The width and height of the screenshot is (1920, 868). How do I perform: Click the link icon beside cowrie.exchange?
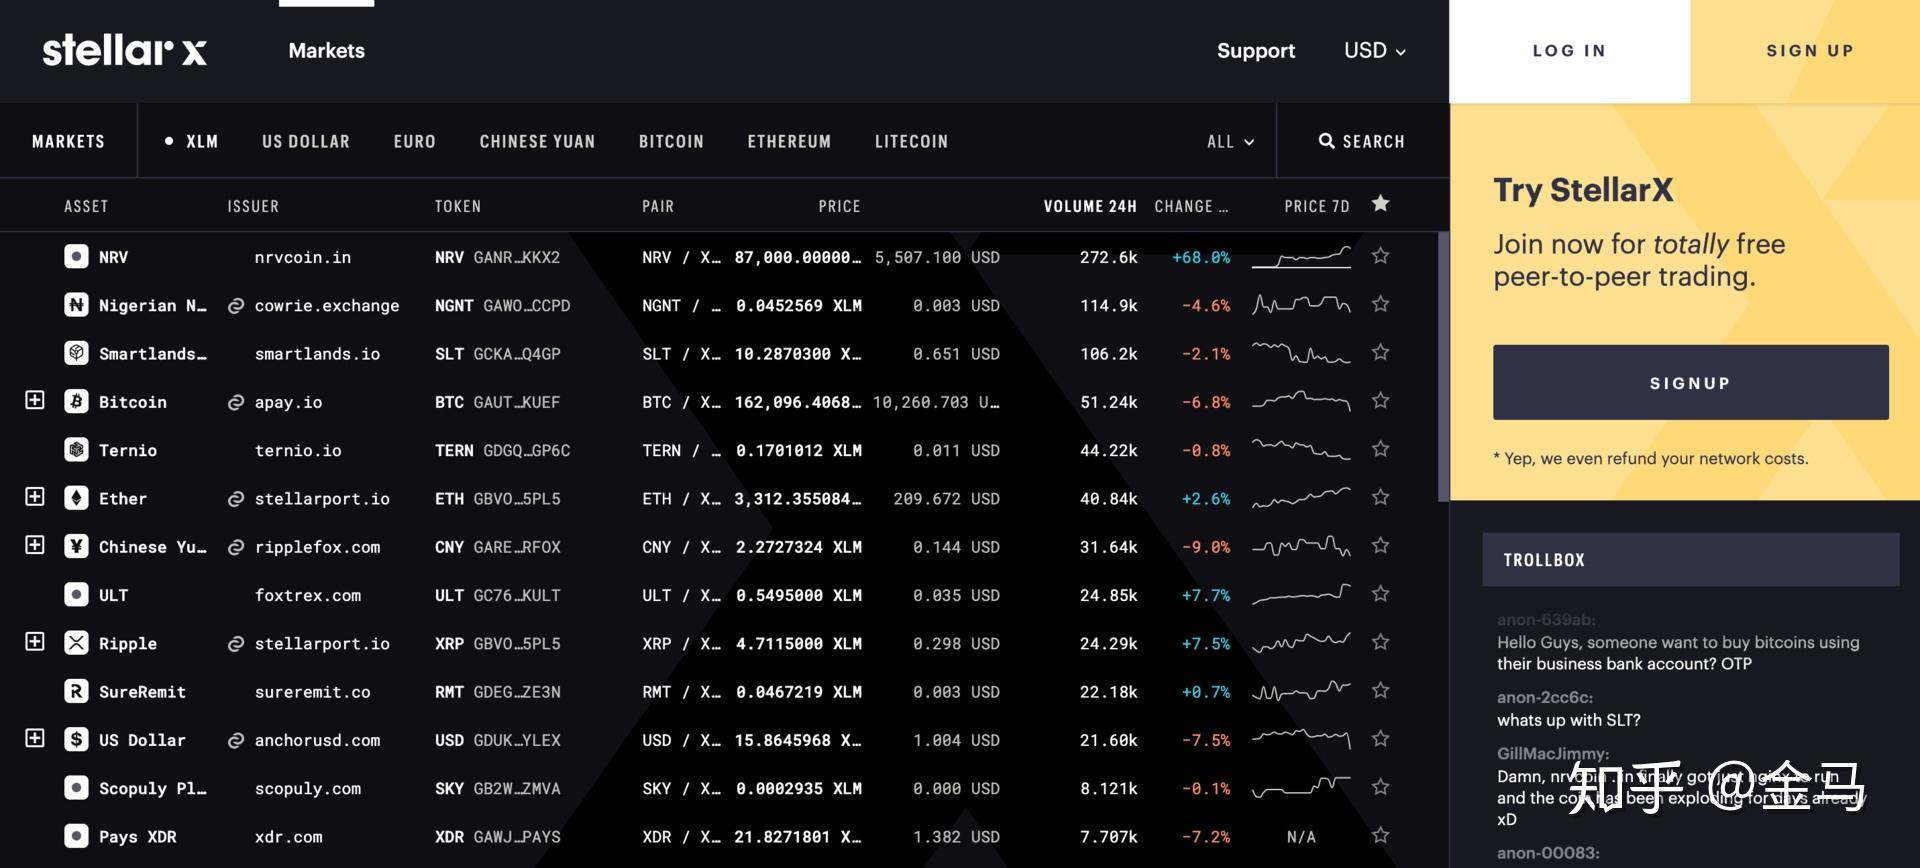click(236, 306)
